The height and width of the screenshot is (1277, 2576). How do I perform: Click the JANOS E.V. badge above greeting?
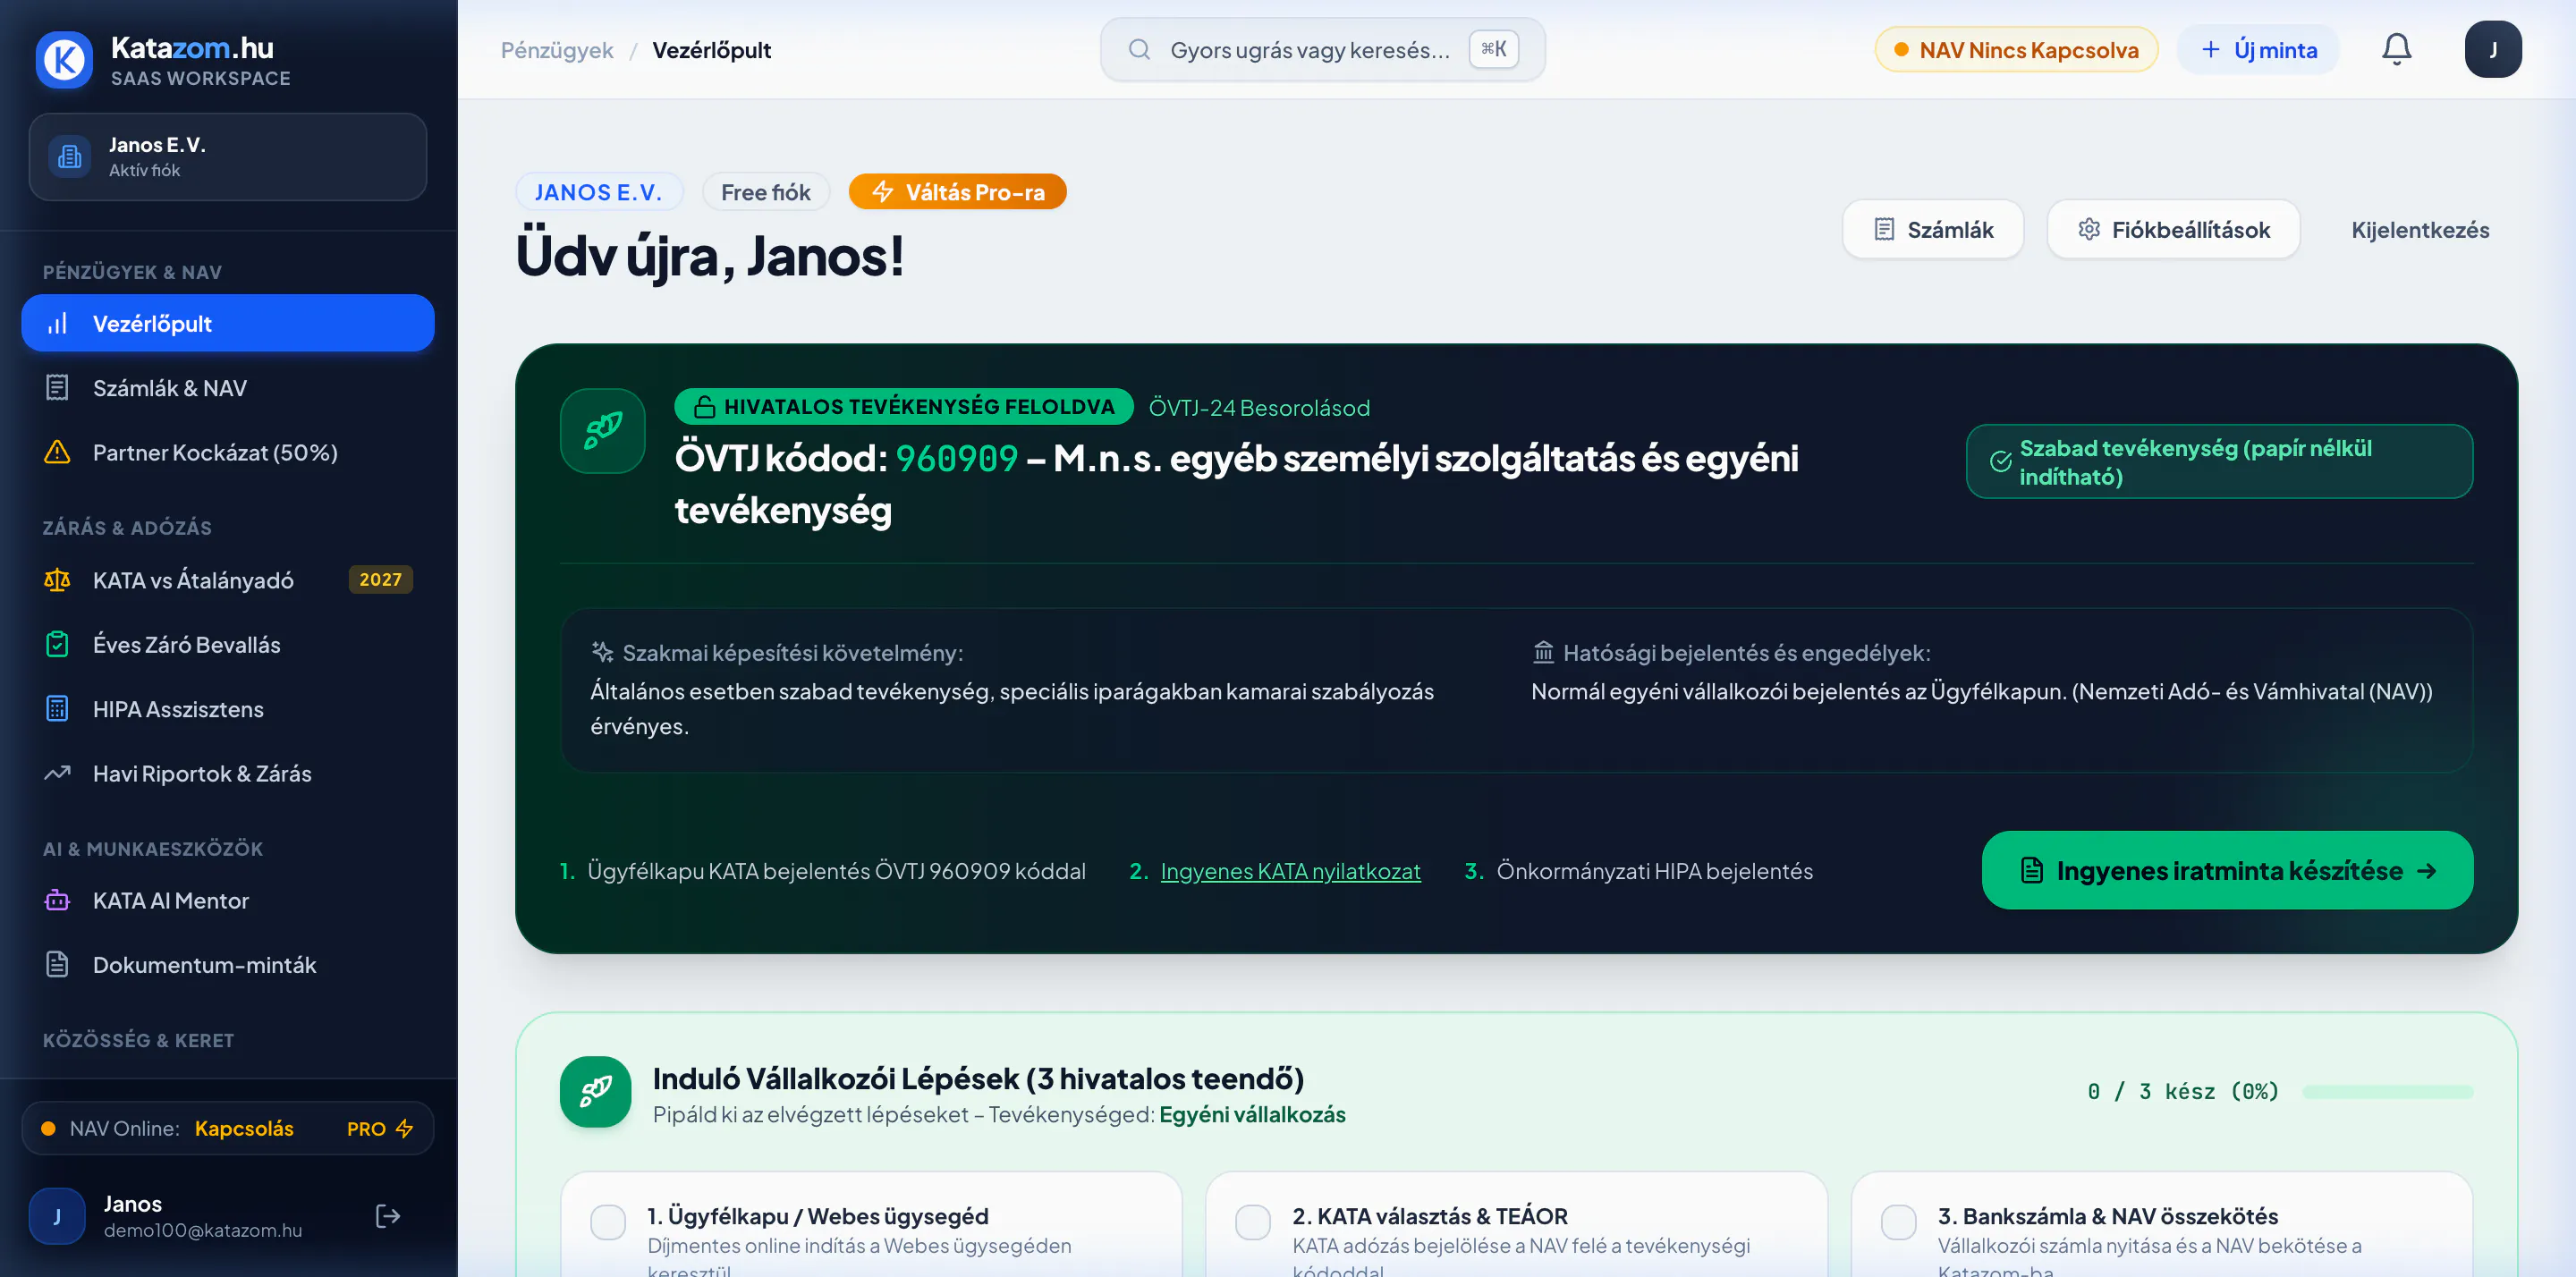599,192
